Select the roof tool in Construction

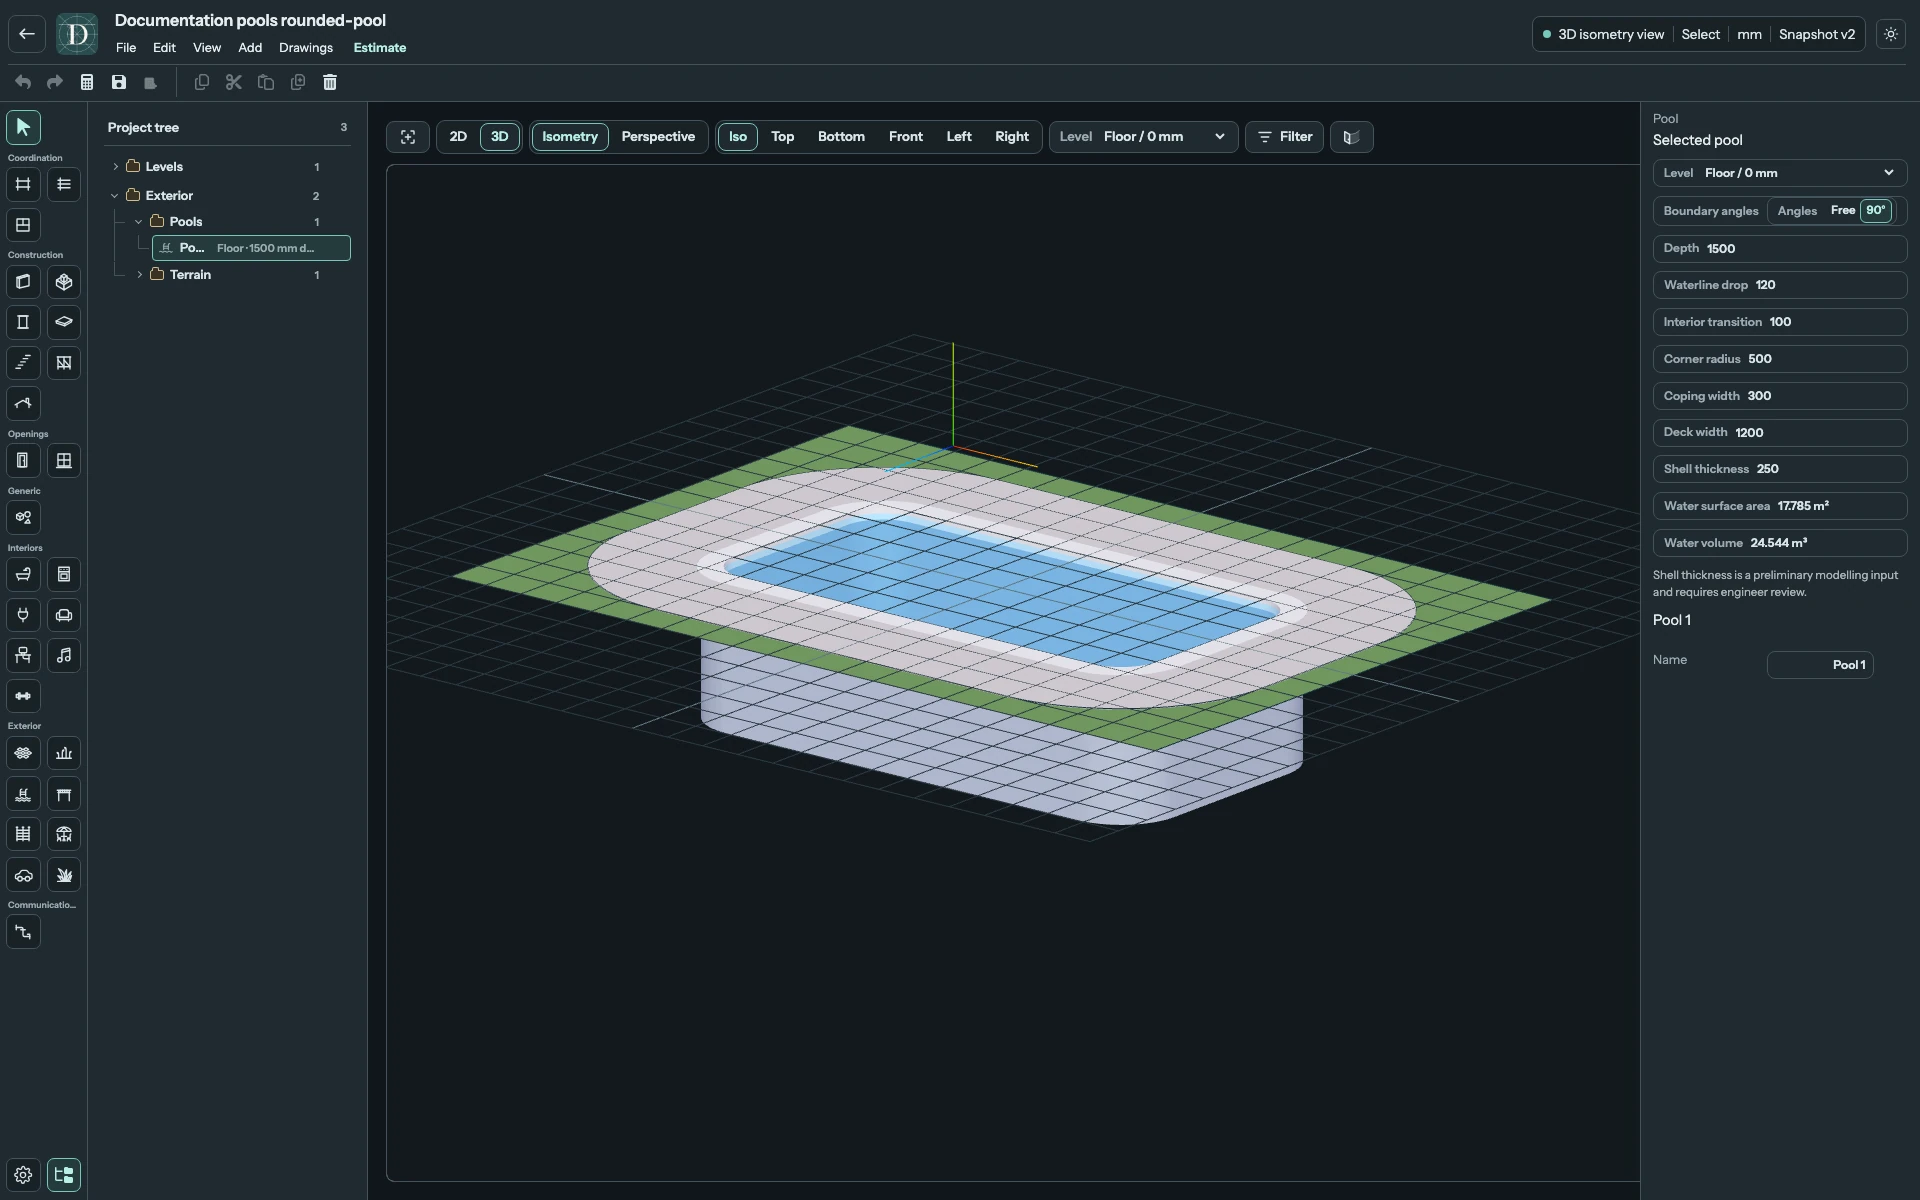coord(23,404)
